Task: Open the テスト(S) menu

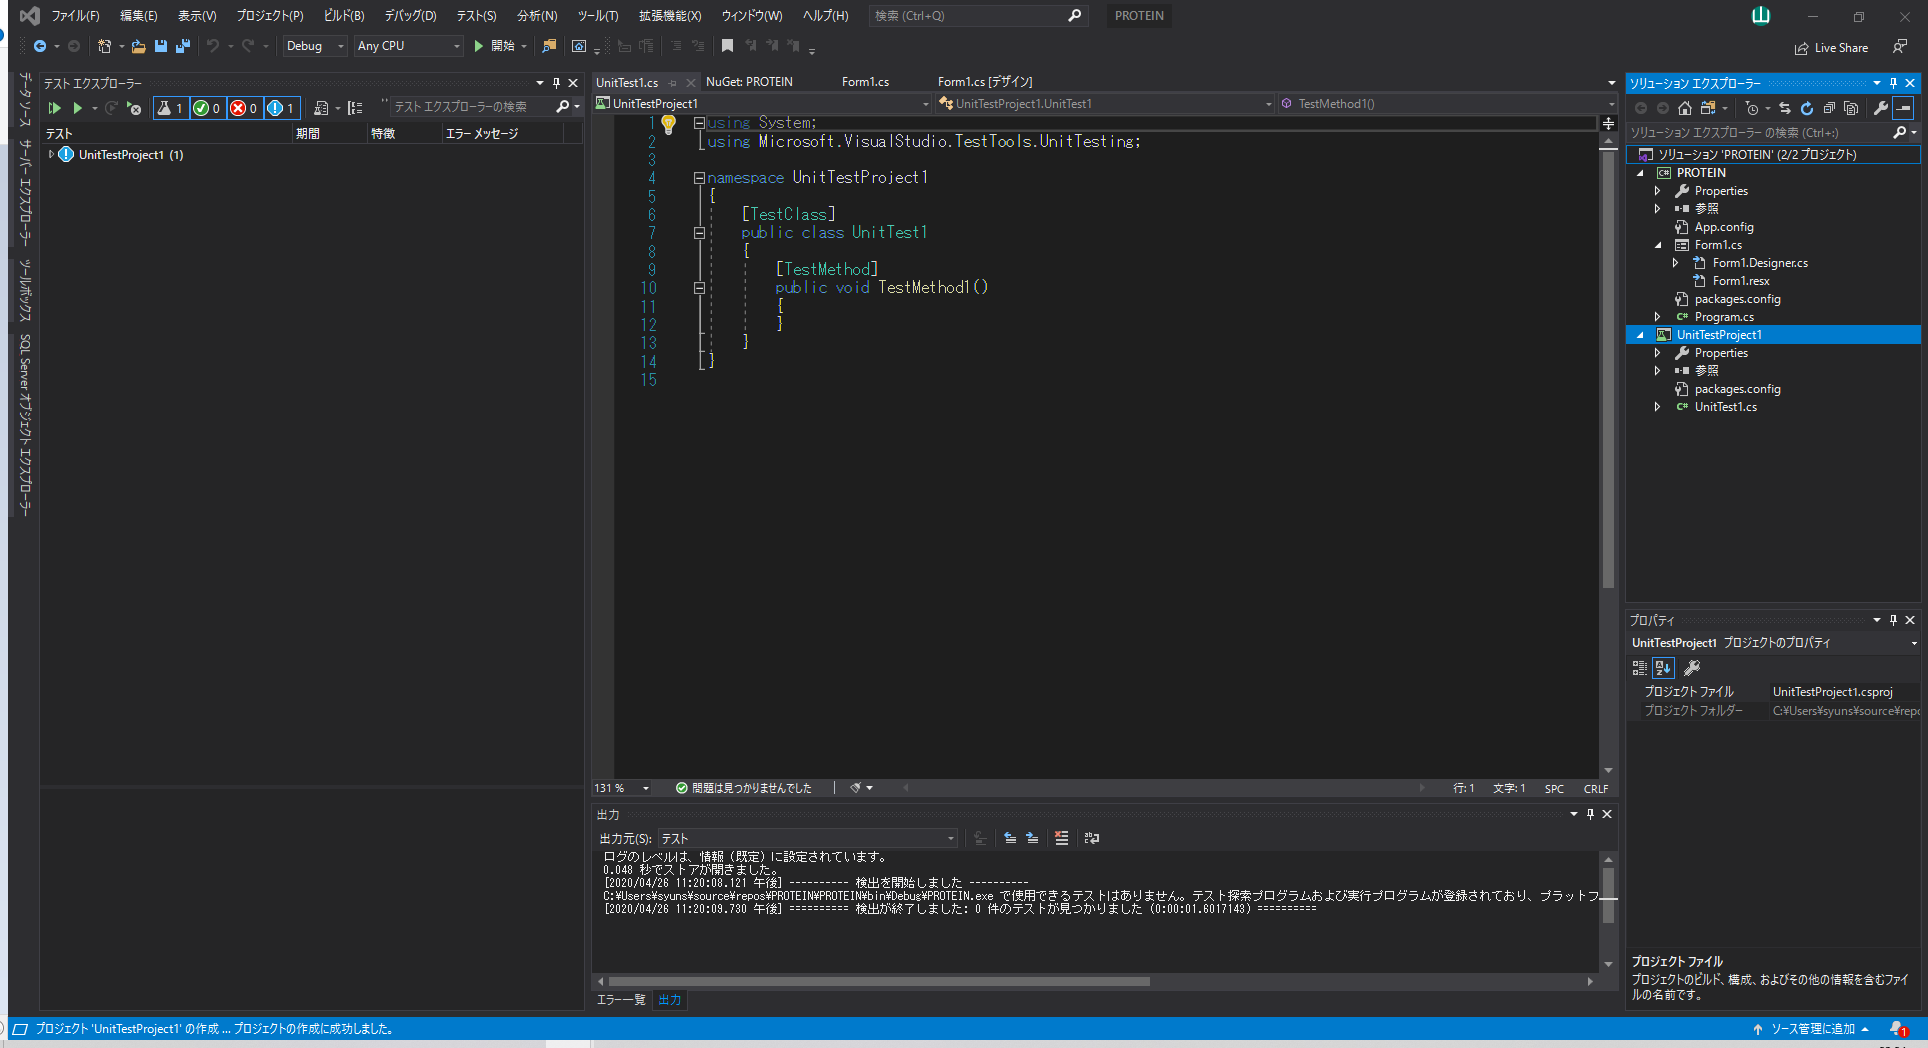Action: click(476, 16)
